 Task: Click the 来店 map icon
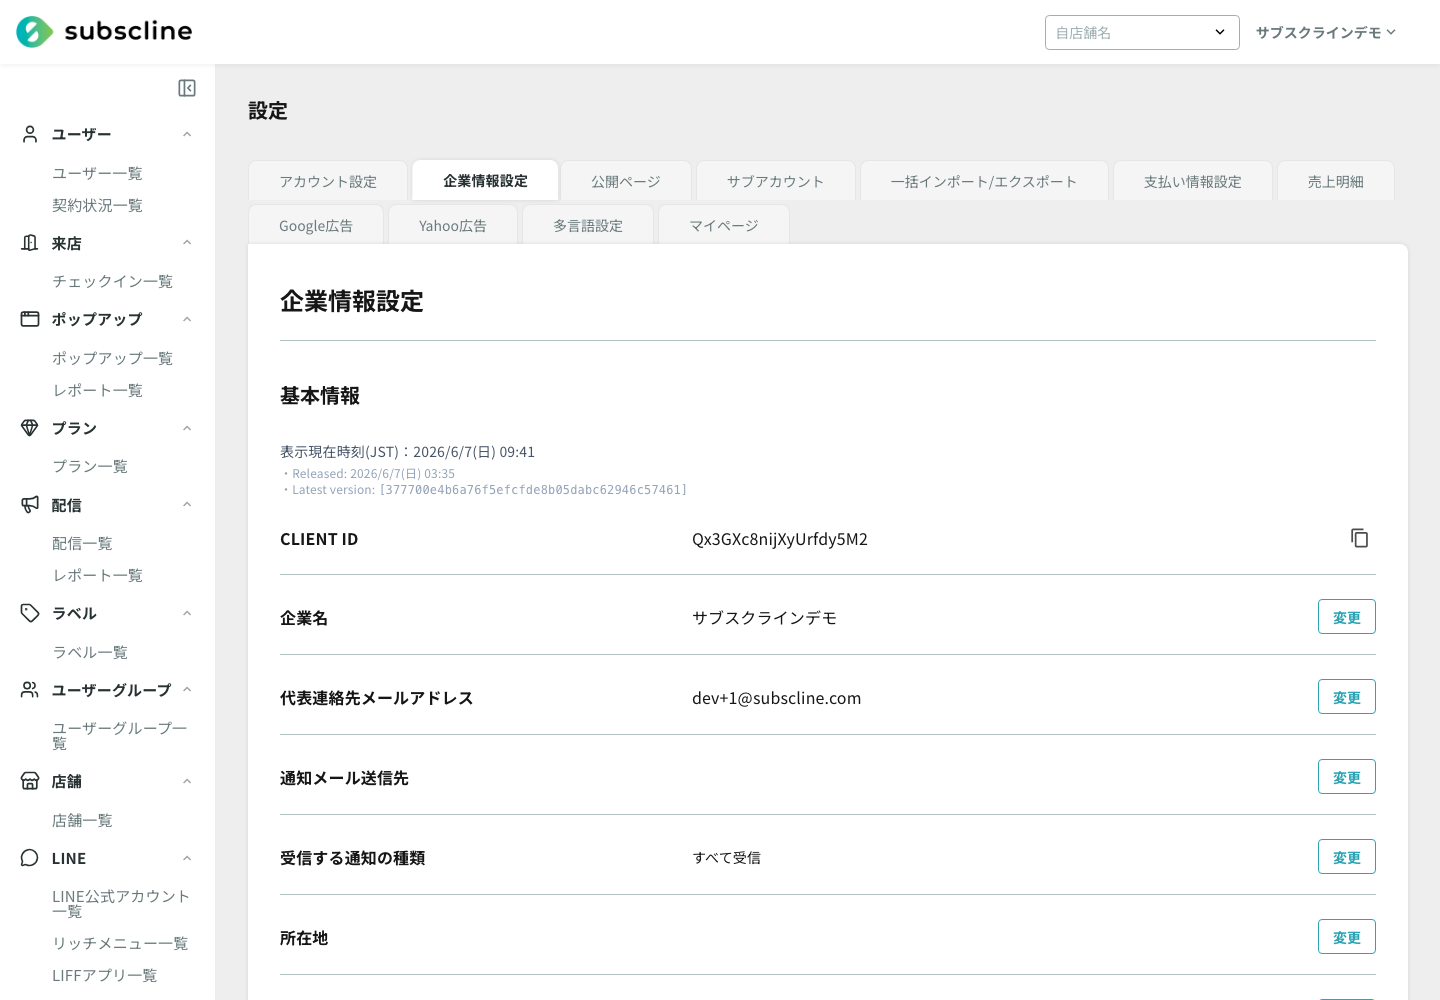point(30,243)
